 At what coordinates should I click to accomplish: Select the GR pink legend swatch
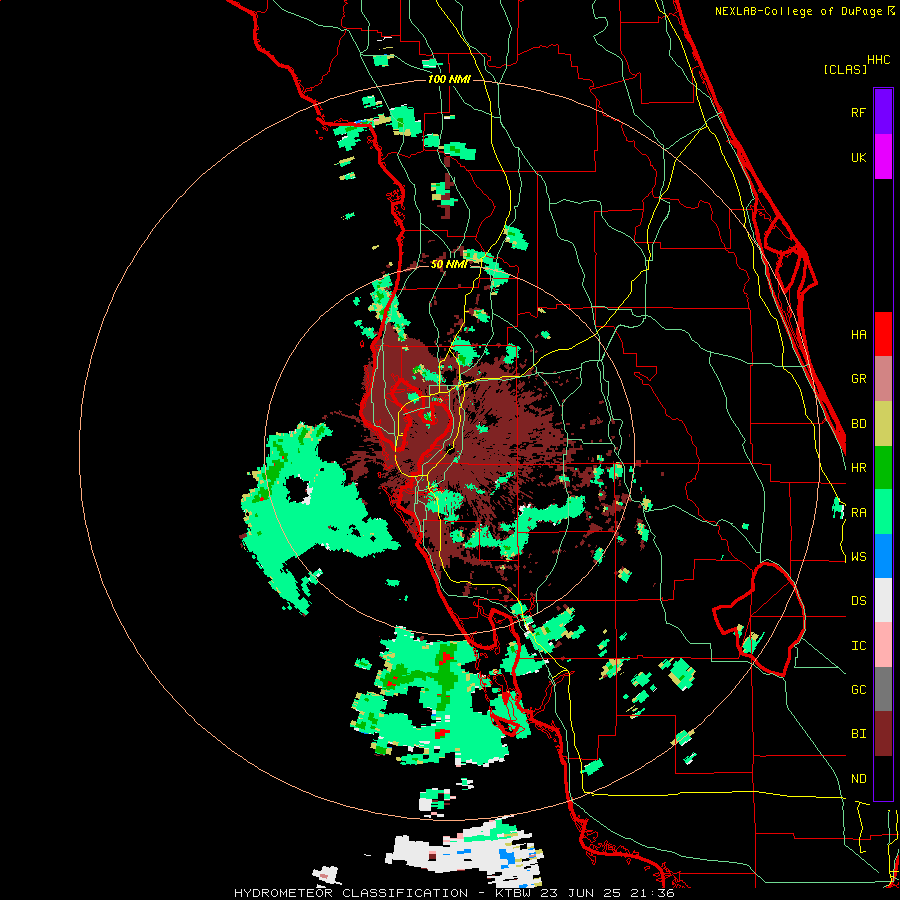883,379
